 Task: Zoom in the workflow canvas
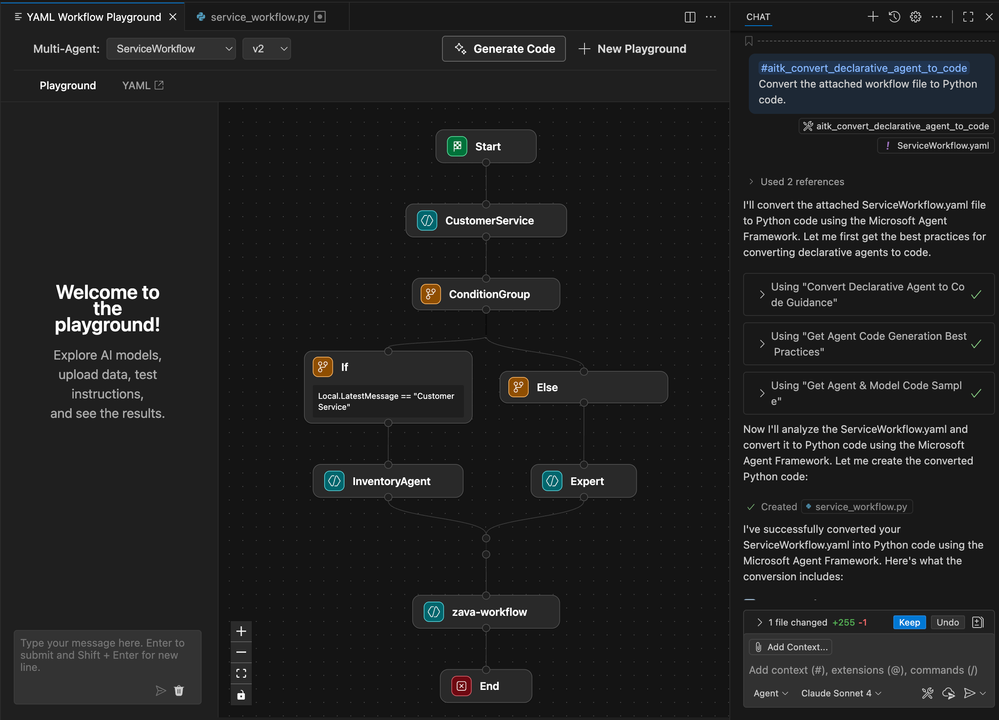pyautogui.click(x=241, y=631)
